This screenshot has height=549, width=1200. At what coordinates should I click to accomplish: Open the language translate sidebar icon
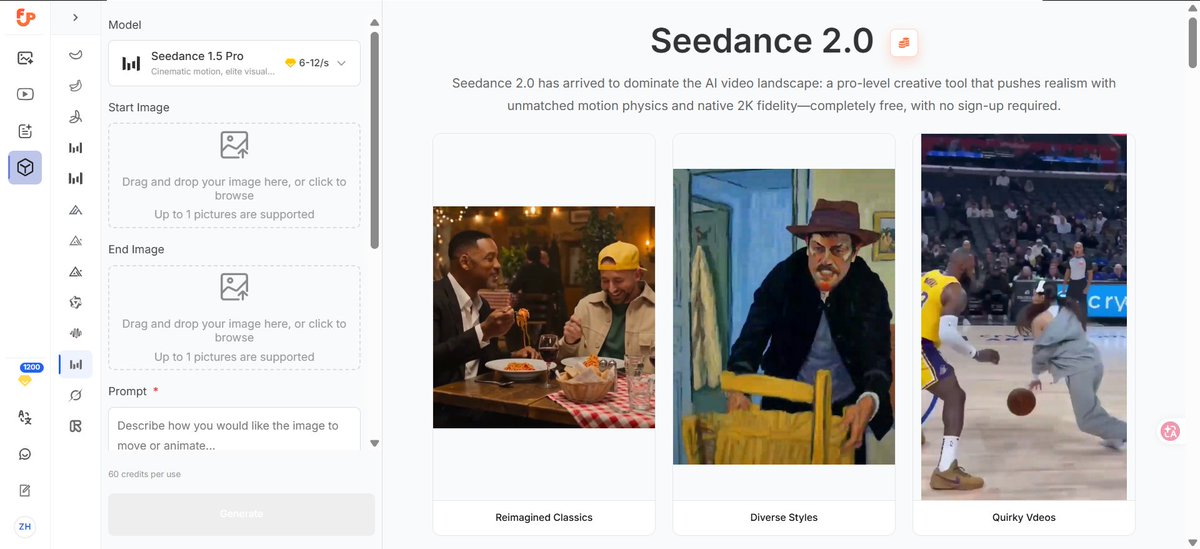25,417
